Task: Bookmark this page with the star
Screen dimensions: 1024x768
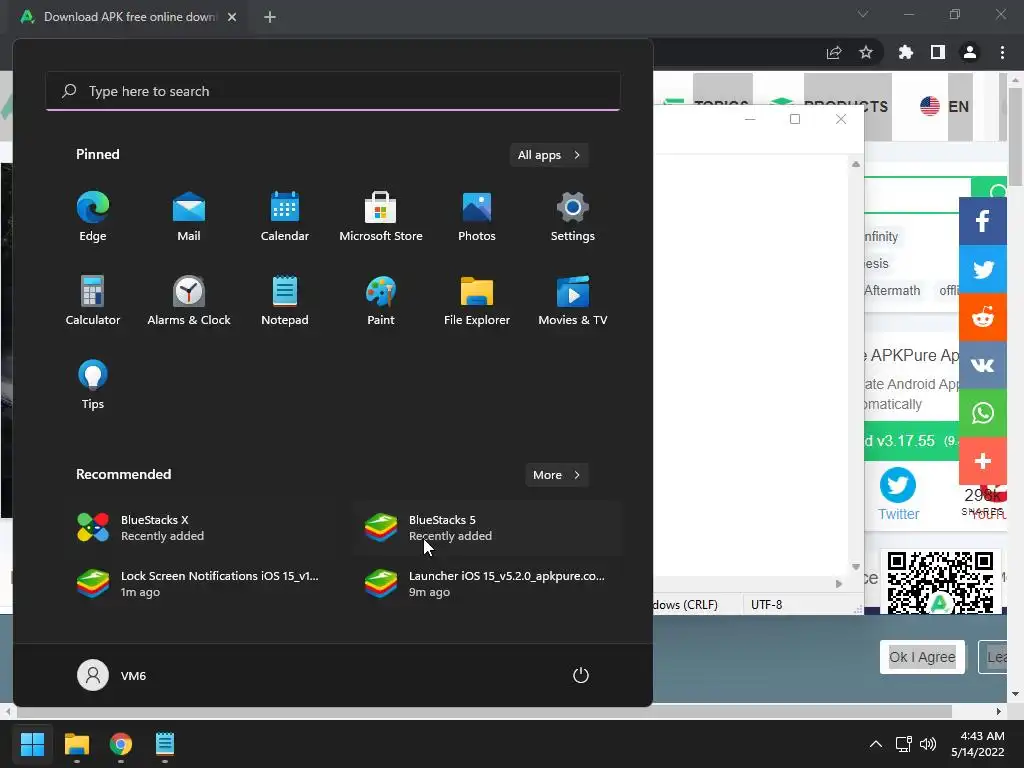Action: (866, 52)
